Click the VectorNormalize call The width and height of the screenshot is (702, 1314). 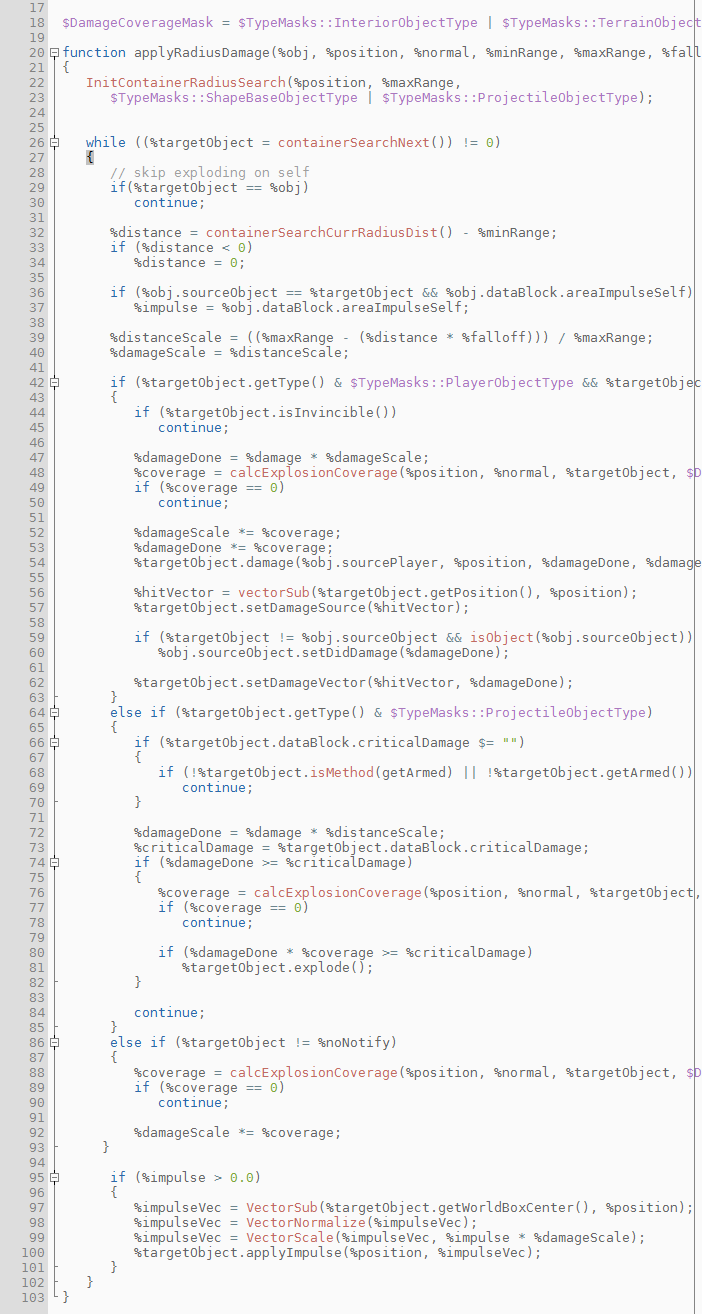click(x=307, y=1222)
